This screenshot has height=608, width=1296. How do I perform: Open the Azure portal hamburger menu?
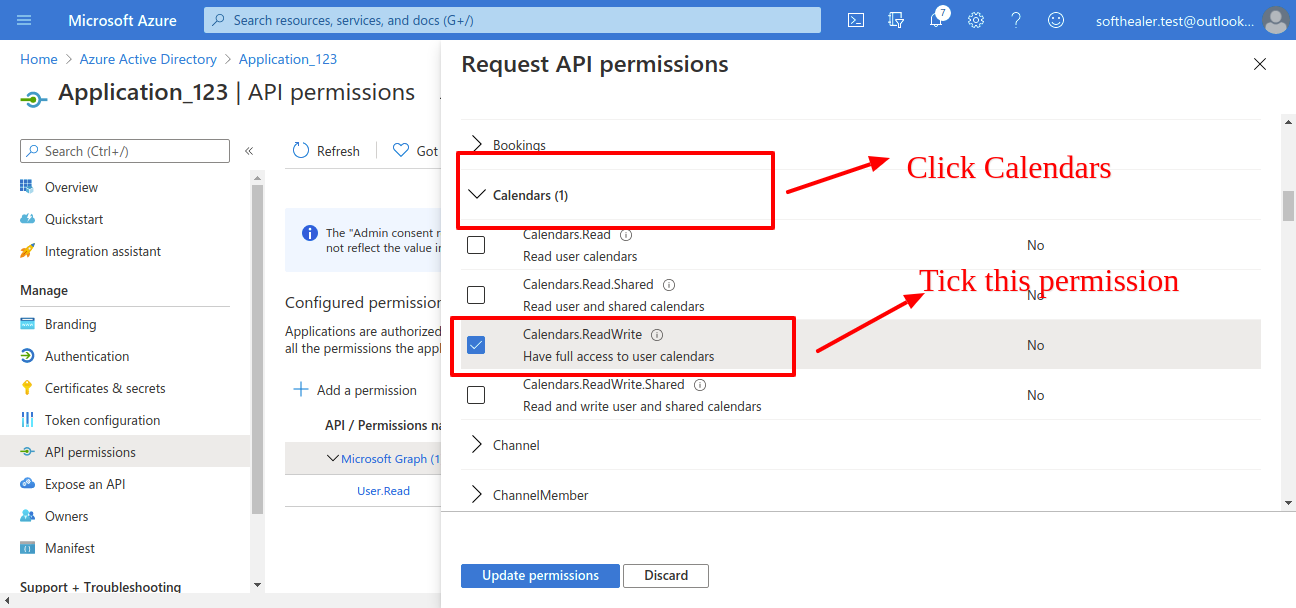click(25, 20)
